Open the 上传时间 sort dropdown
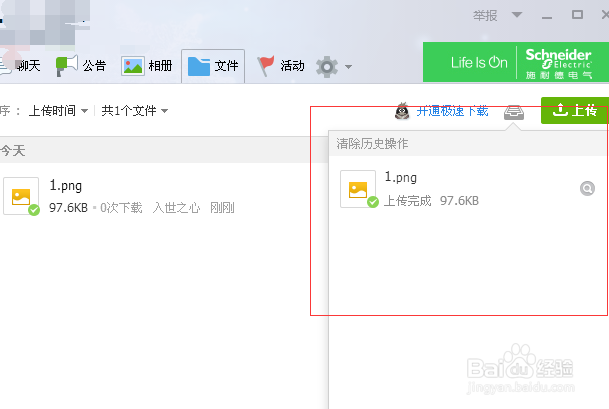Viewport: 609px width, 409px height. point(58,111)
